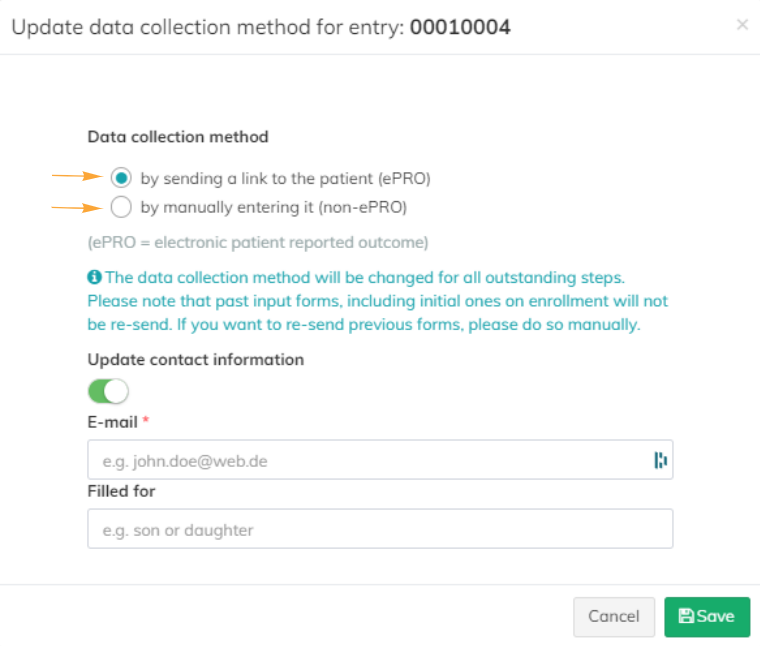Click the info icon before the notice
The height and width of the screenshot is (646, 760).
tap(94, 277)
